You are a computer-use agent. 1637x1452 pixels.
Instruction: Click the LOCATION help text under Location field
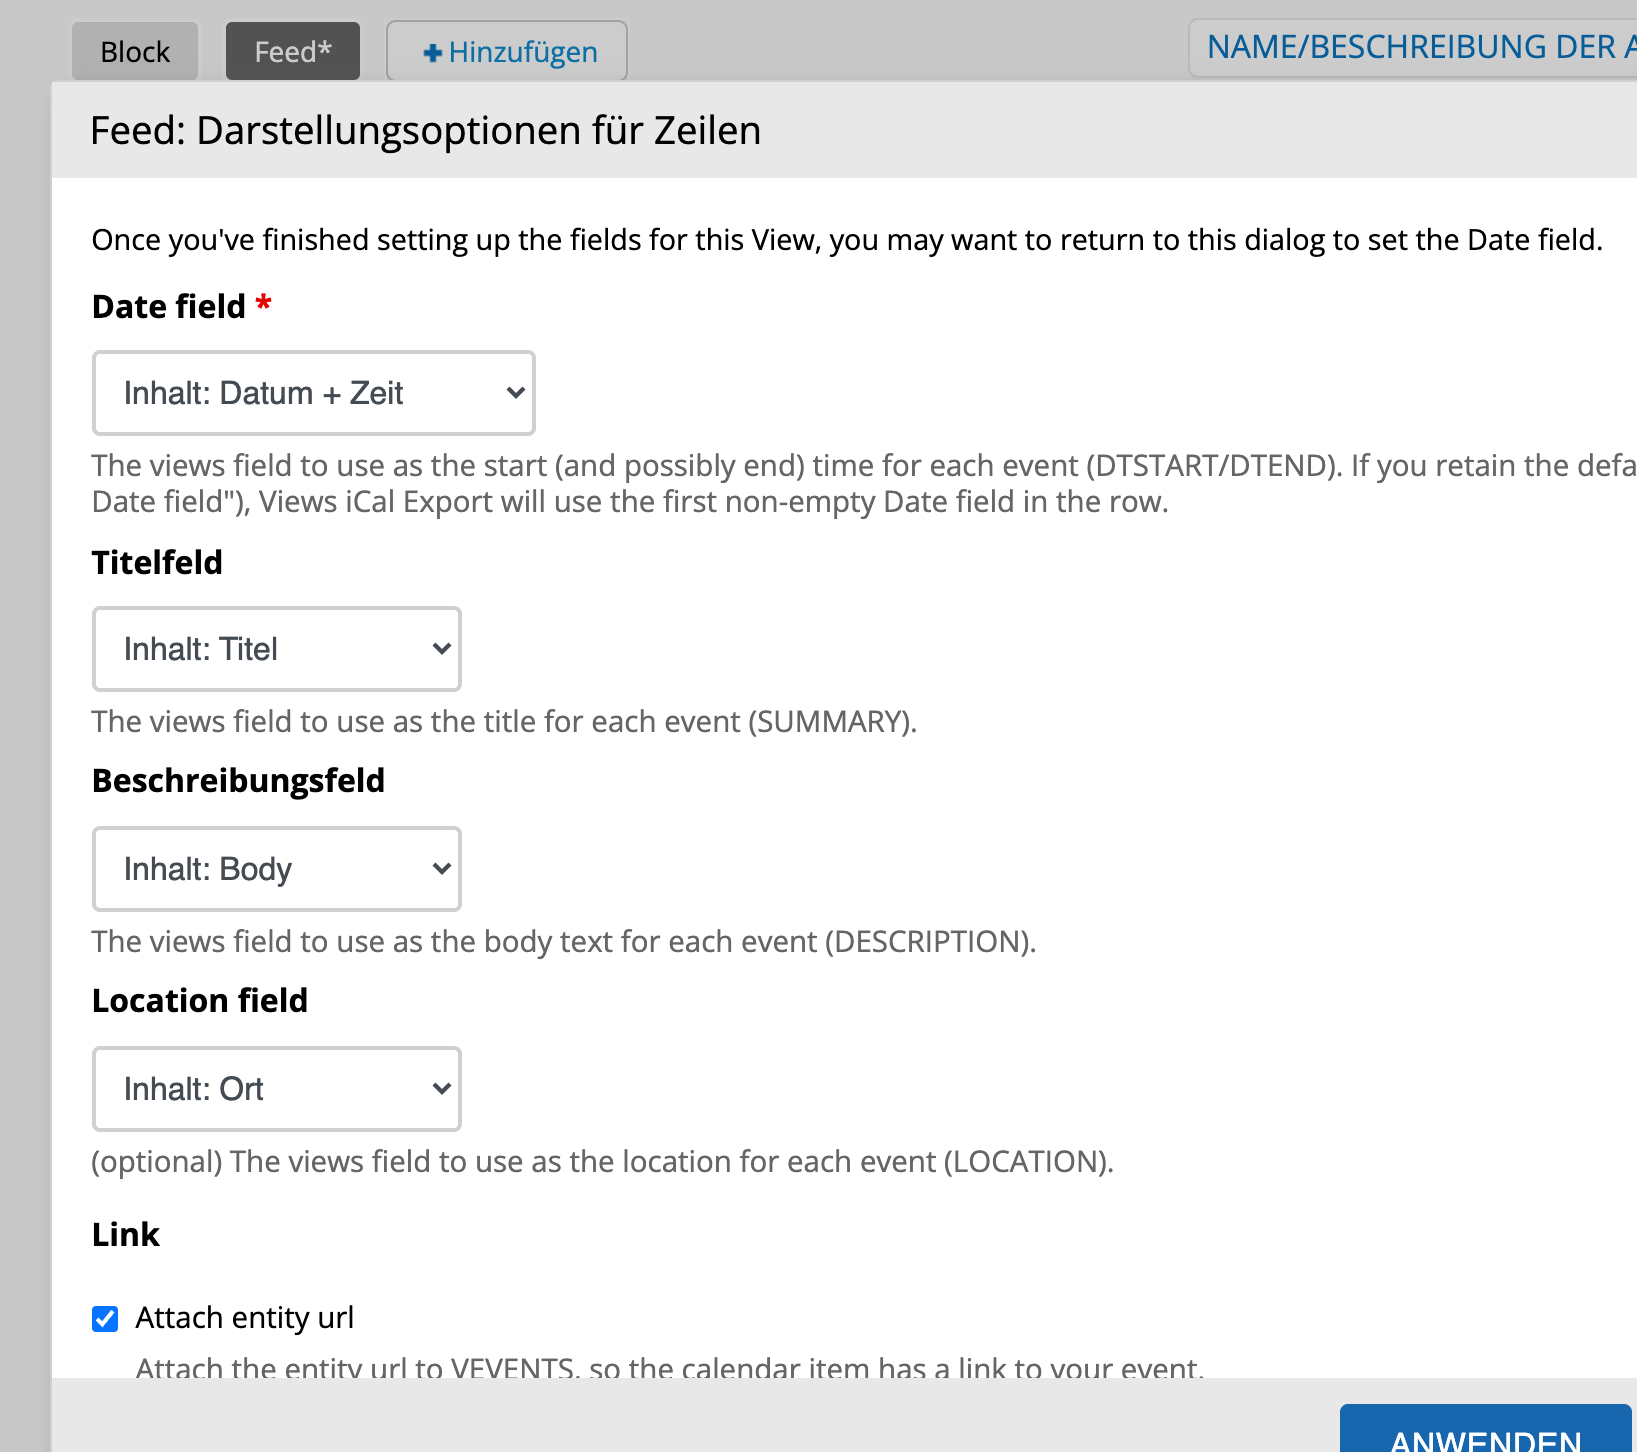[603, 1161]
